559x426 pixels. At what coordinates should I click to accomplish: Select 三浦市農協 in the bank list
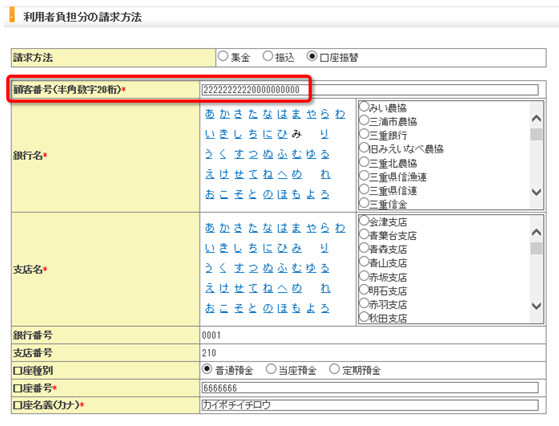pos(364,120)
